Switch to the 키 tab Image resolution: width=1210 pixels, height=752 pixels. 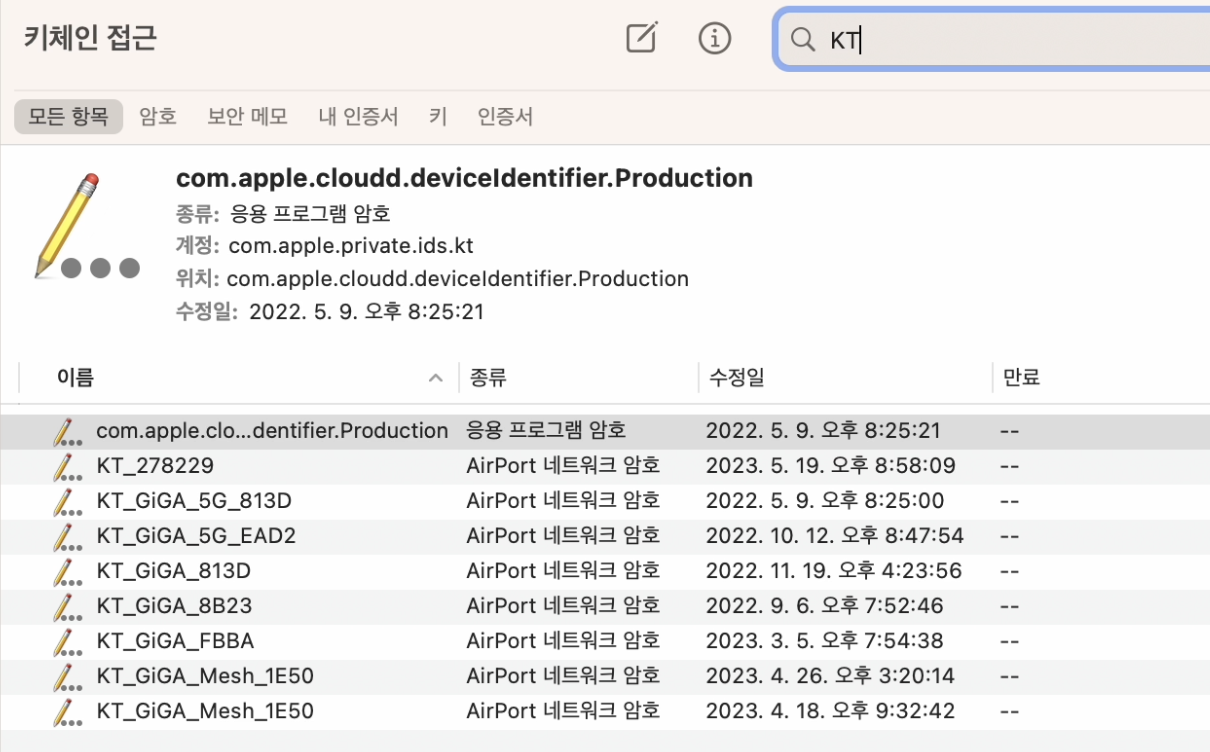coord(438,116)
